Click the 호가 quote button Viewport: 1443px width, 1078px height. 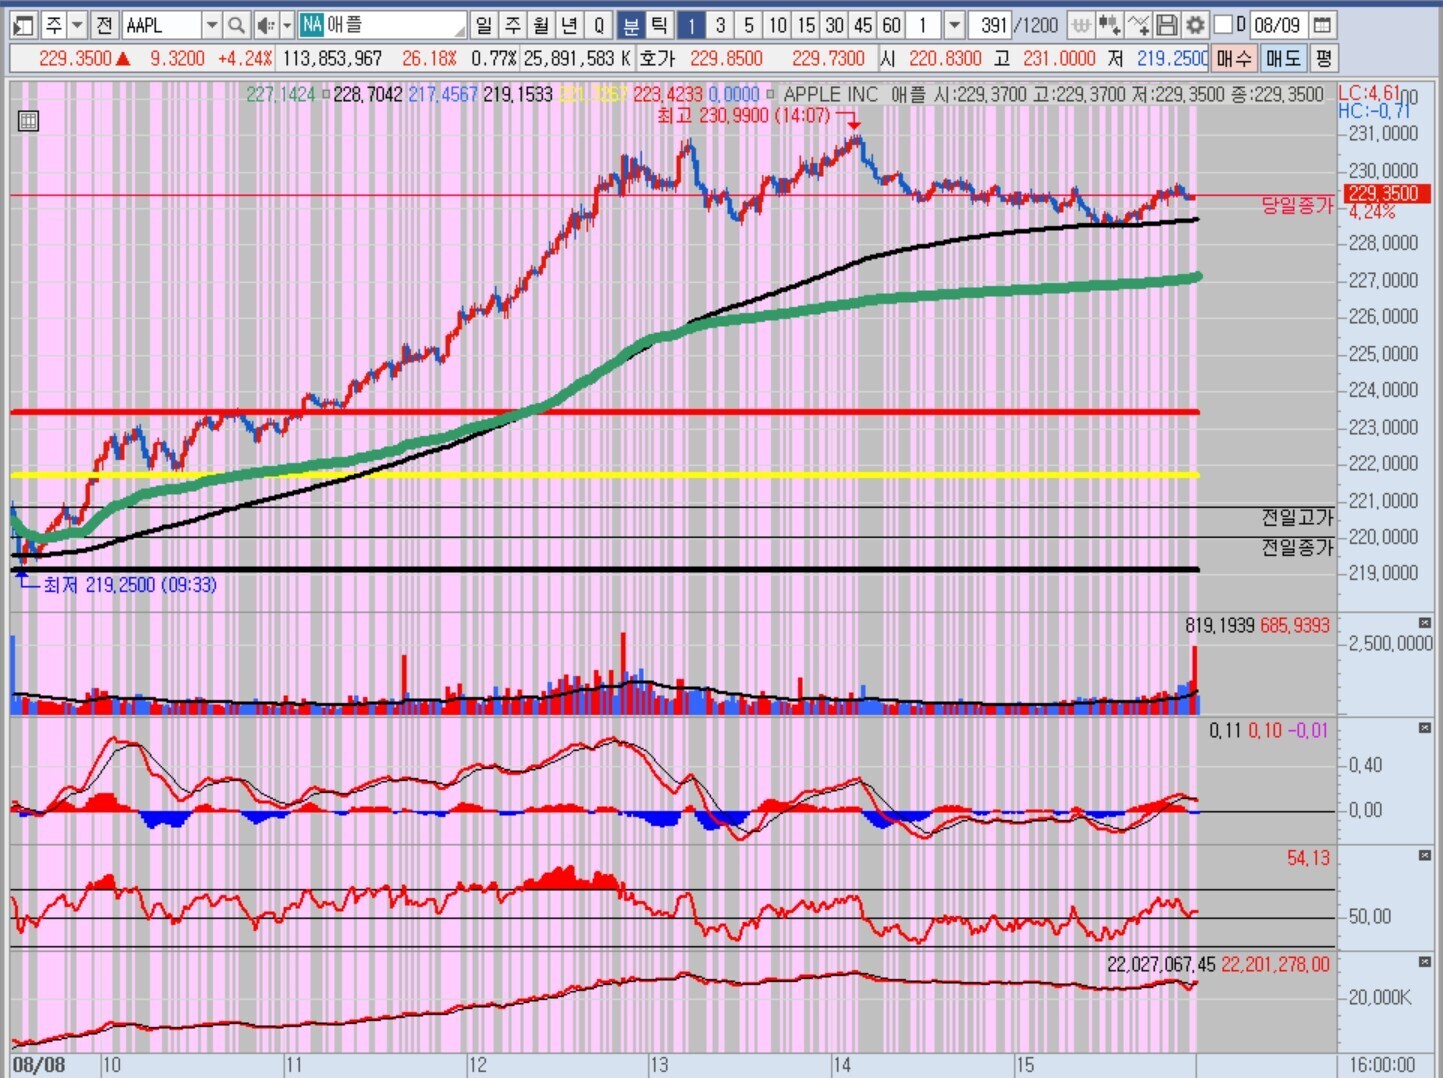658,59
